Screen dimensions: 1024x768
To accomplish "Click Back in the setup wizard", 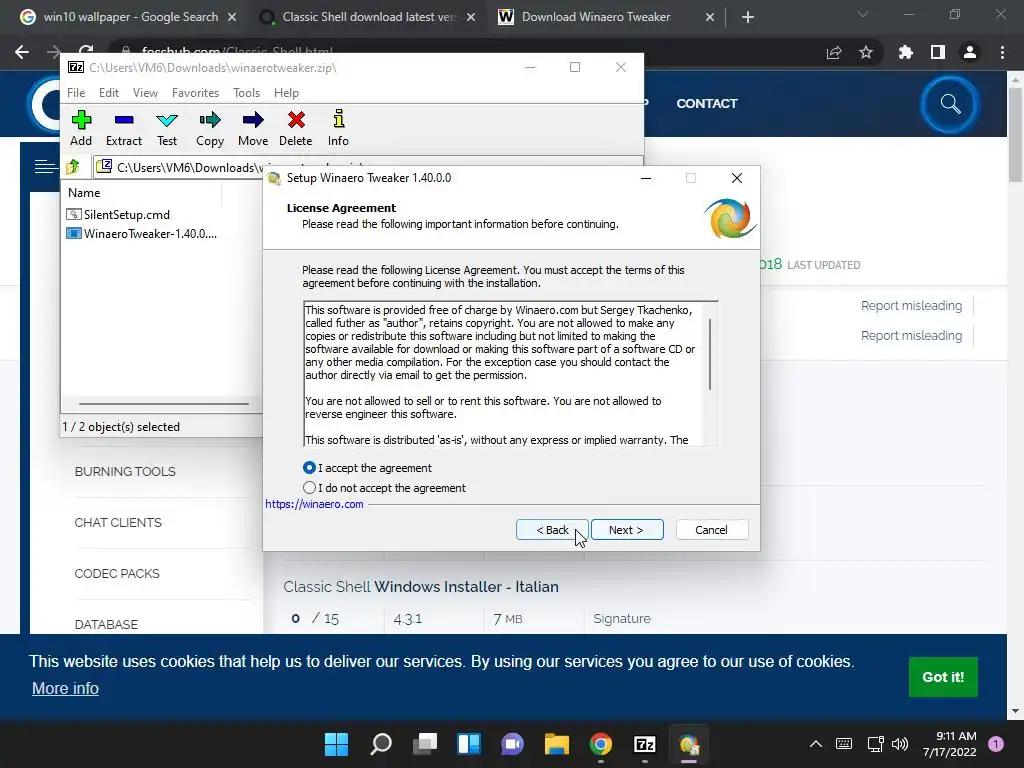I will 552,530.
